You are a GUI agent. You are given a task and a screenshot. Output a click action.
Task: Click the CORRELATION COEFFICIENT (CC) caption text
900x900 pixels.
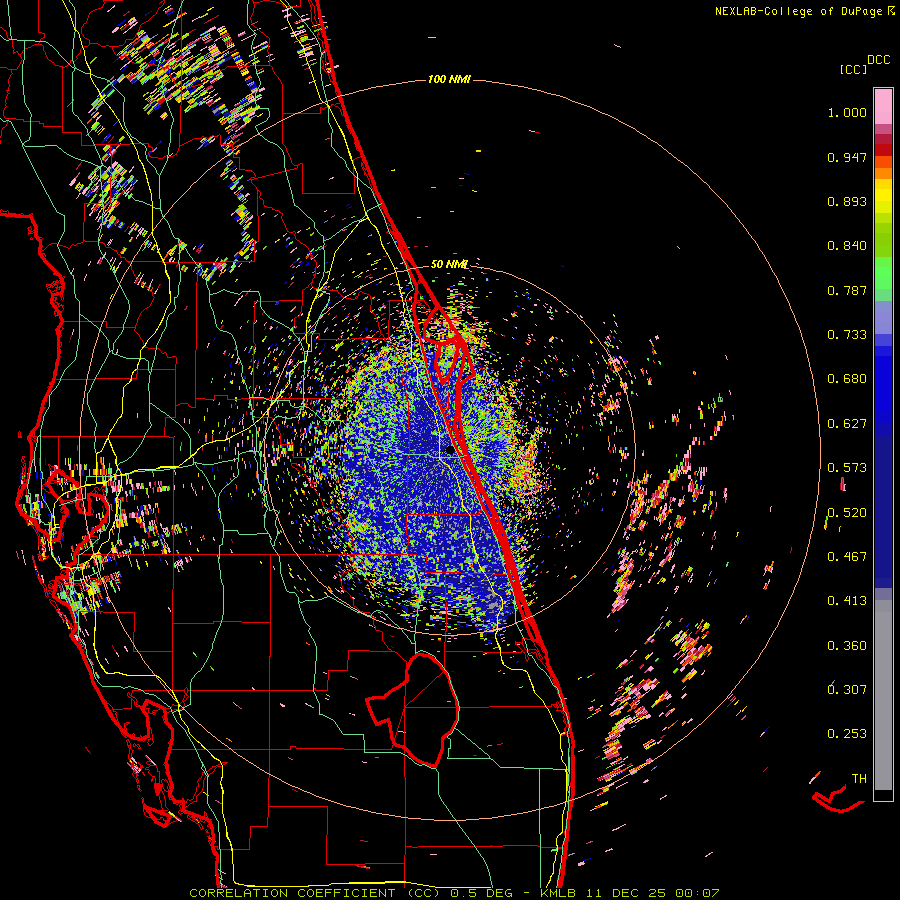point(315,893)
